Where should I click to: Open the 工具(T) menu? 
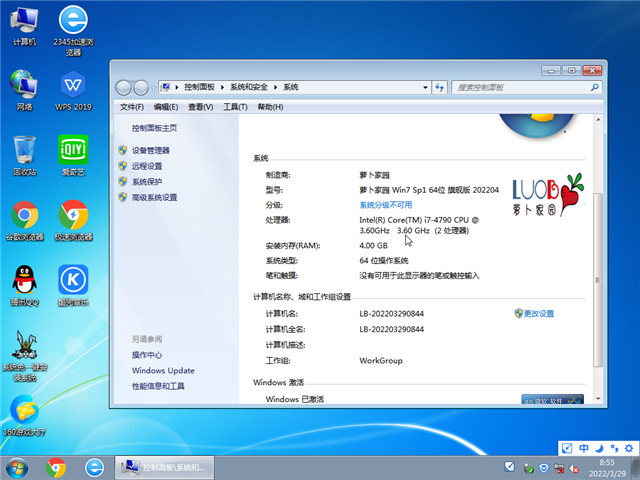[235, 107]
